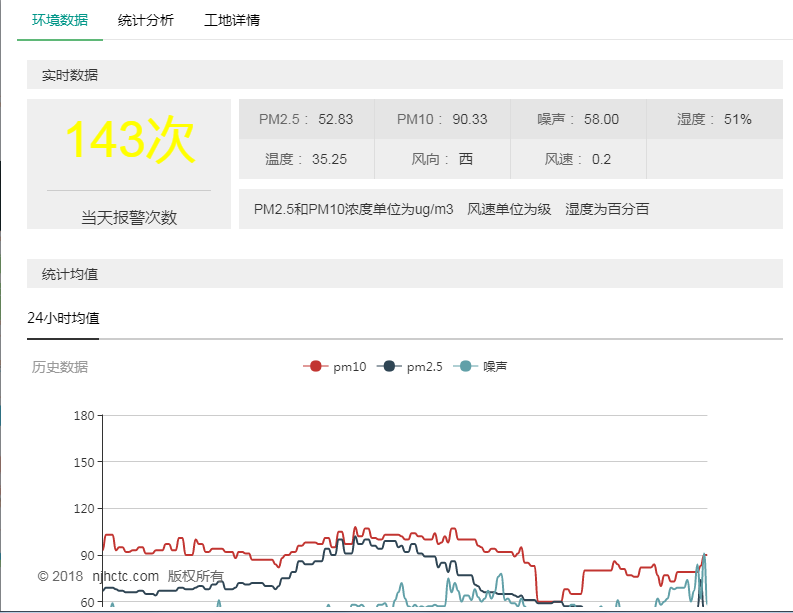The height and width of the screenshot is (613, 793).
Task: Click the PM2.5和PM10浓度单位为ug/m3 note
Action: coord(354,209)
